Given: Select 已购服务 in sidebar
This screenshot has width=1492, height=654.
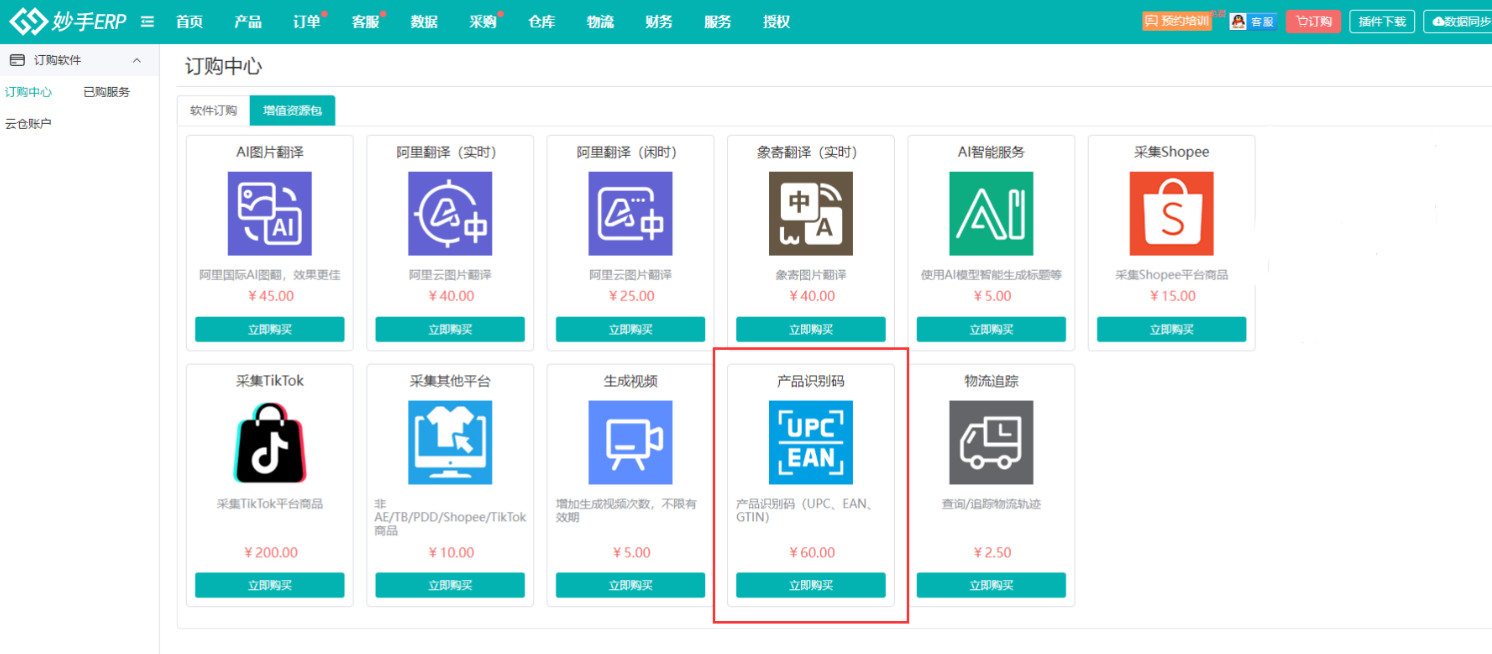Looking at the screenshot, I should pos(107,92).
